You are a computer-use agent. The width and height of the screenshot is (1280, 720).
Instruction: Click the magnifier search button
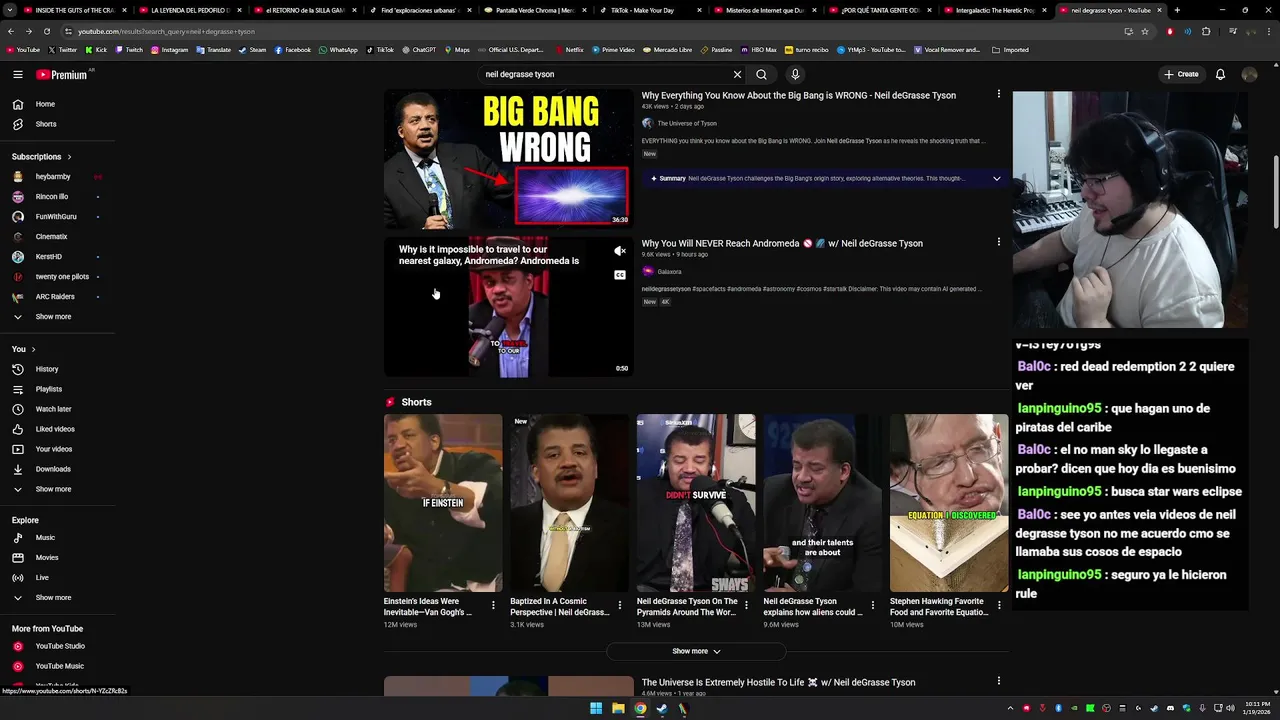click(x=762, y=74)
